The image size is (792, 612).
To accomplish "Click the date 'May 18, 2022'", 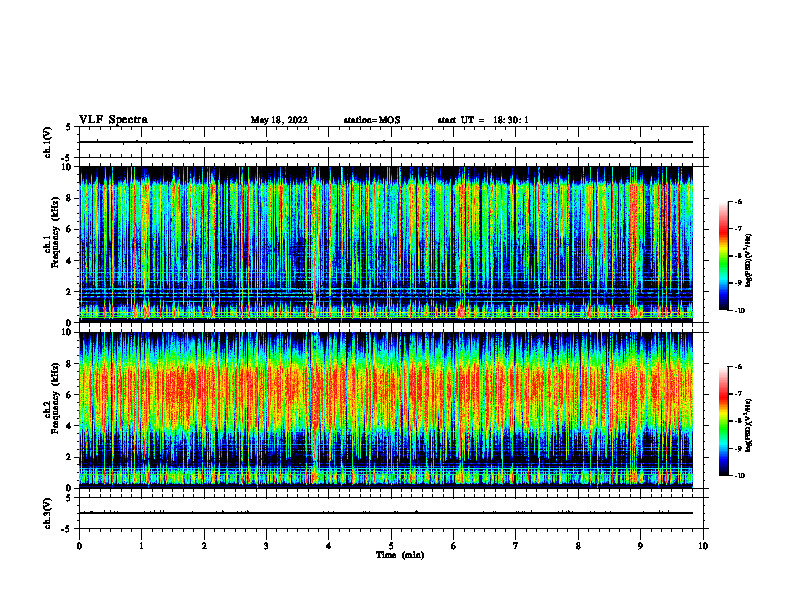I will pos(279,120).
